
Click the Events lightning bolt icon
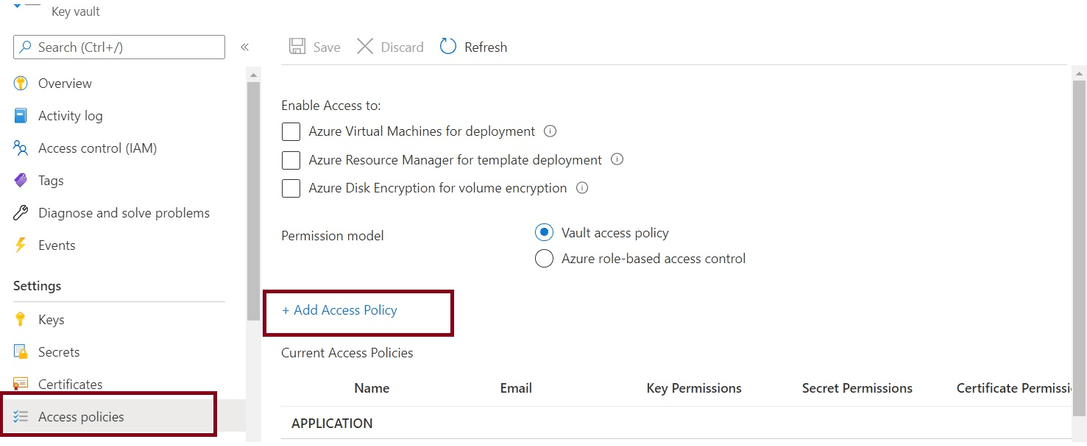coord(21,246)
